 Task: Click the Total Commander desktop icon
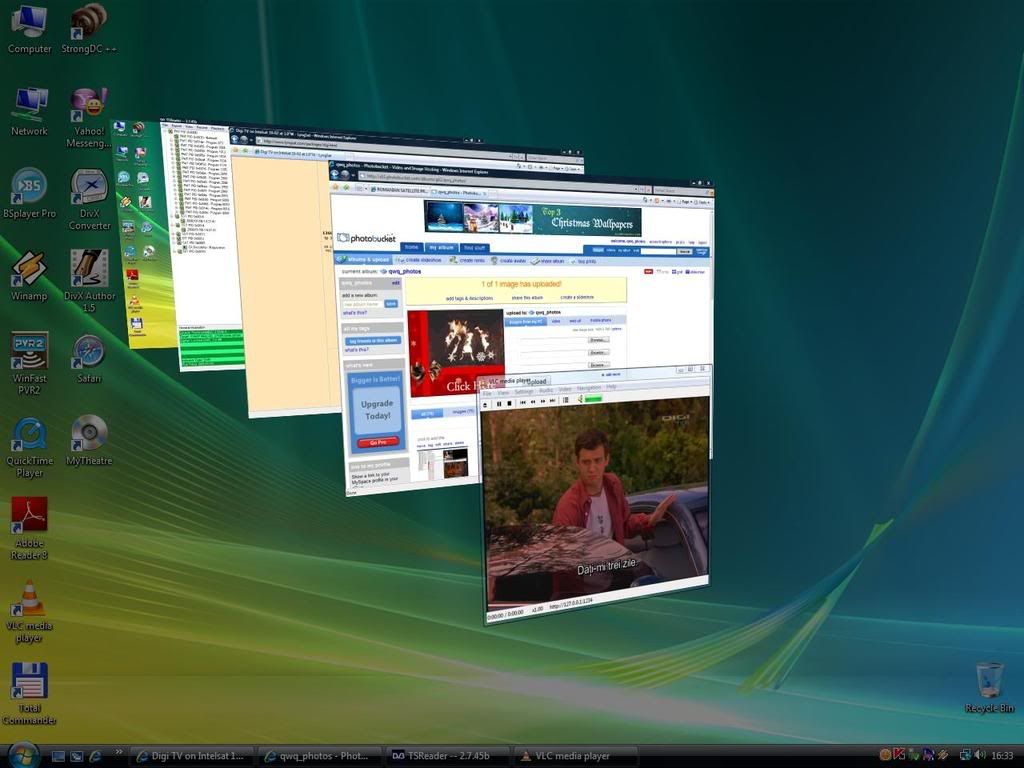(x=29, y=681)
